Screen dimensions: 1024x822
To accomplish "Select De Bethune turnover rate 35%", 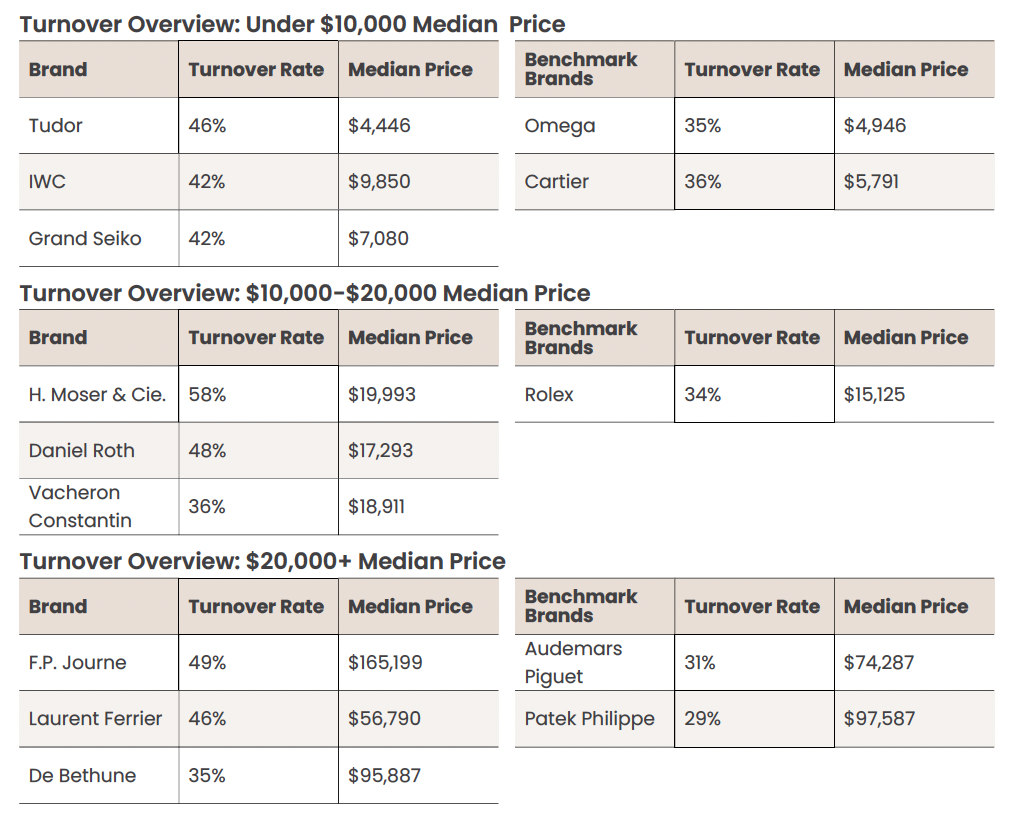I will (207, 776).
